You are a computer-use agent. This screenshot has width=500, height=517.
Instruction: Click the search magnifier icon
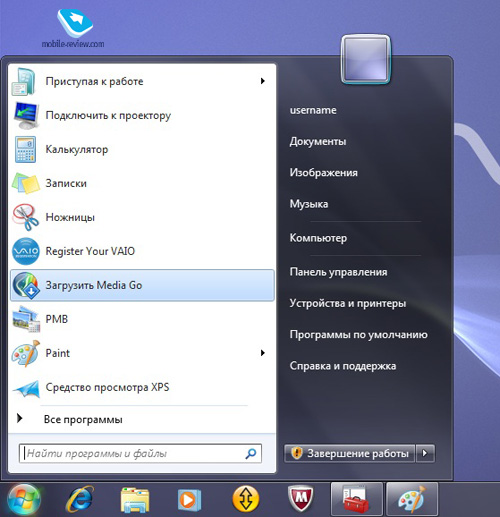tap(251, 453)
